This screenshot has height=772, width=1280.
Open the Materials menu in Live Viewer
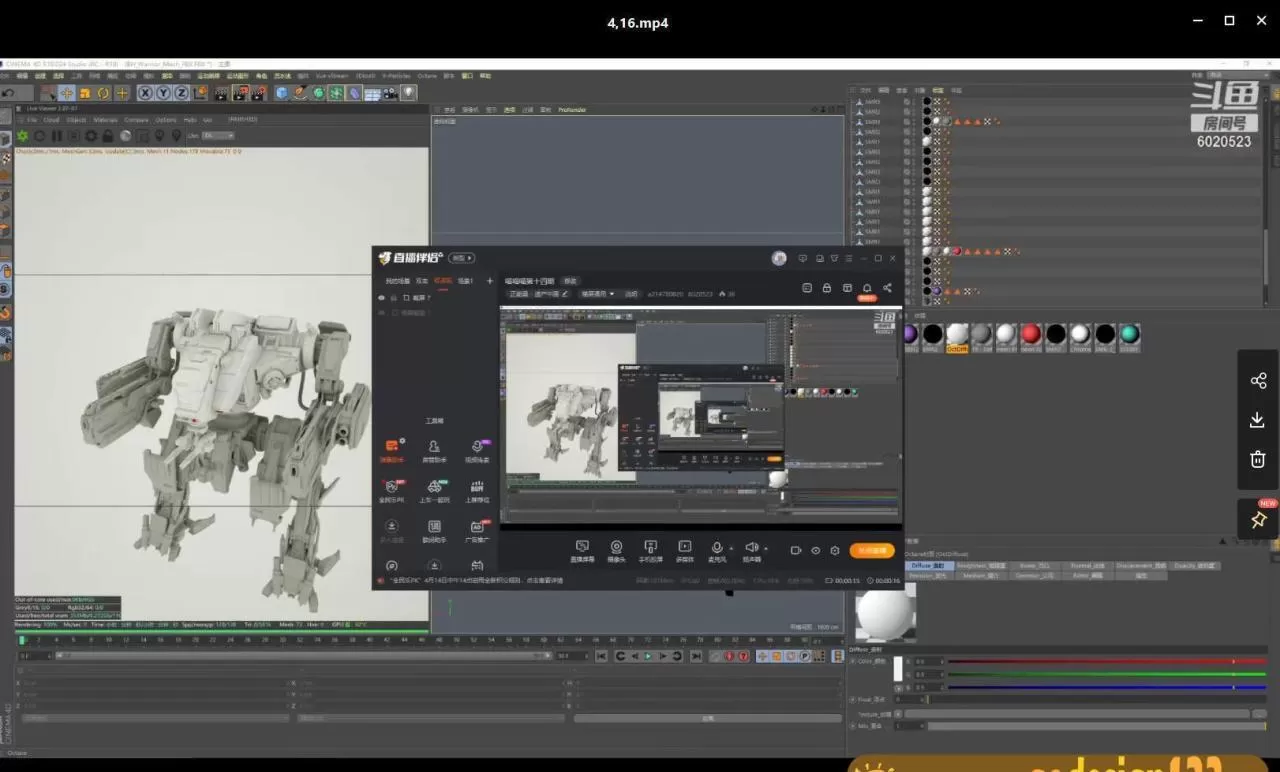105,120
